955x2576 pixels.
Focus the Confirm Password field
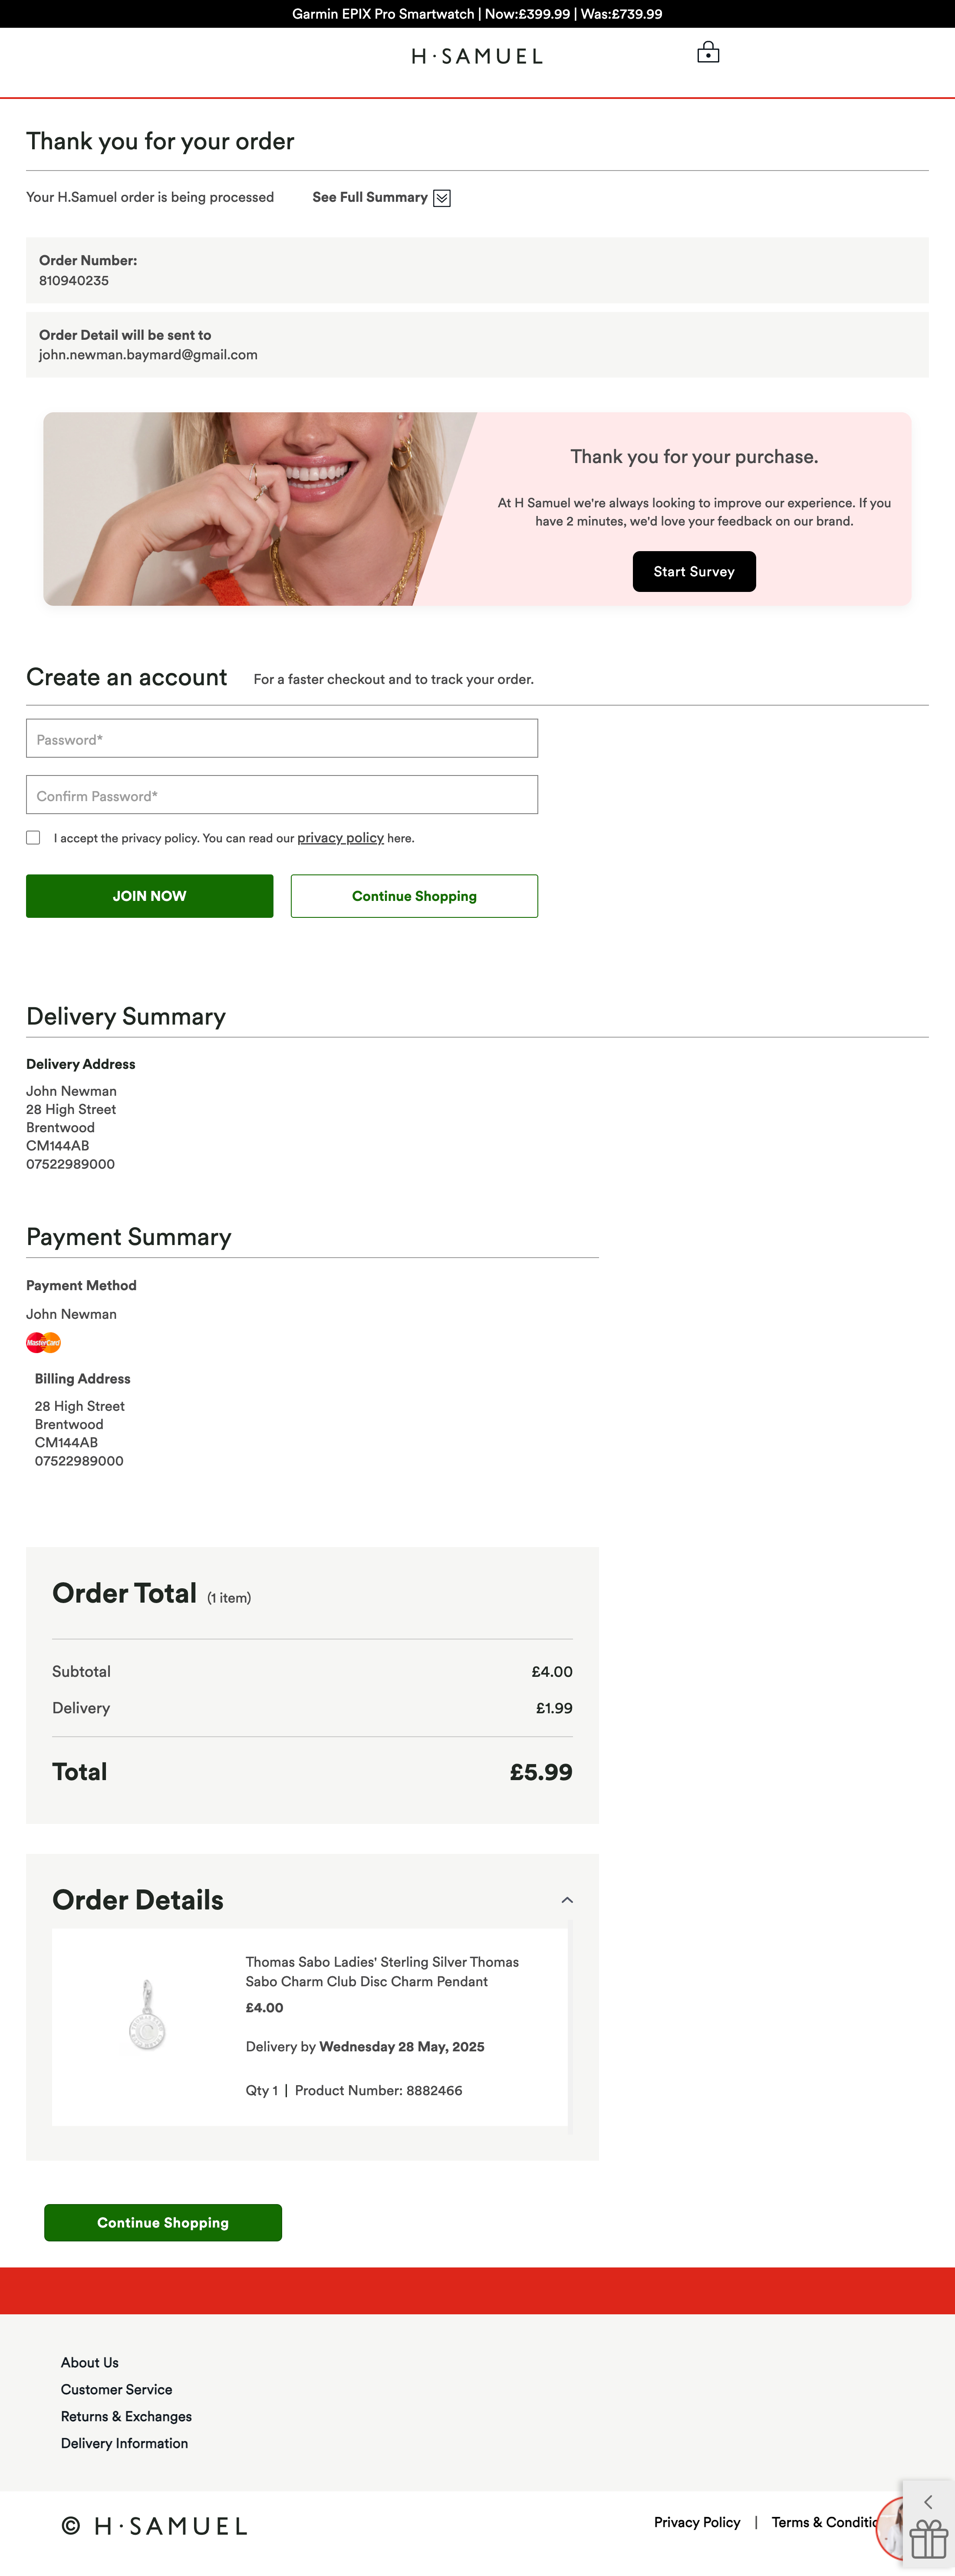pos(282,795)
